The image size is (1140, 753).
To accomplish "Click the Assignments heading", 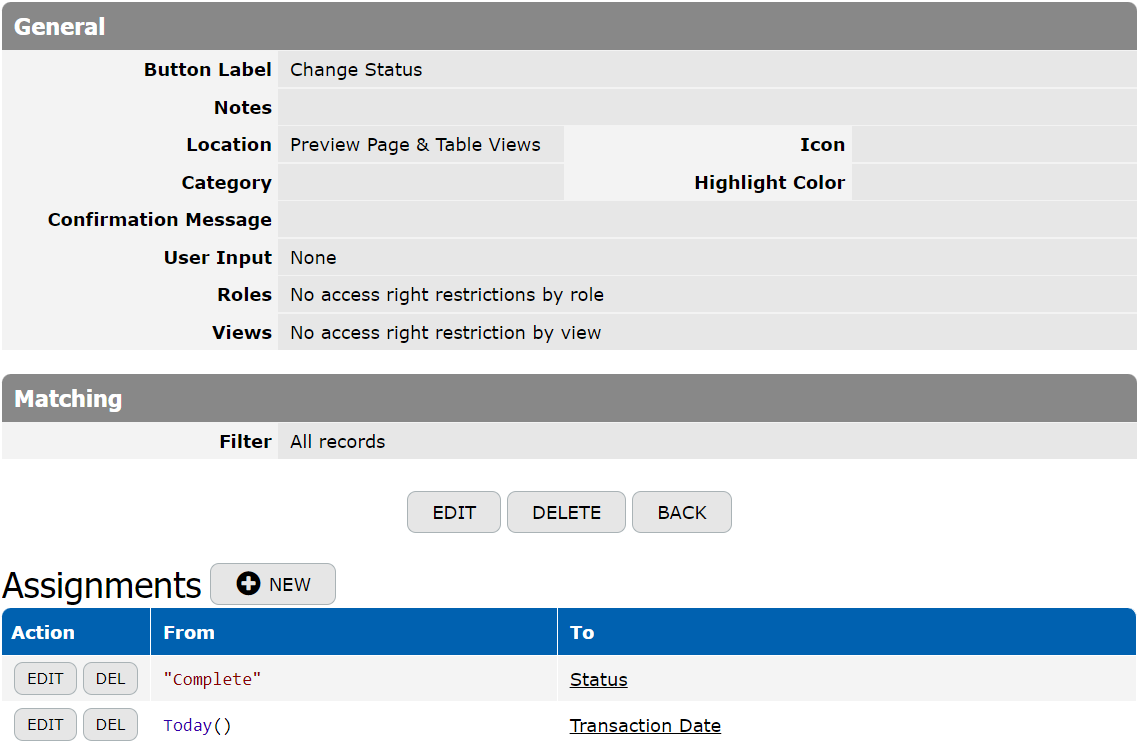I will (x=102, y=586).
